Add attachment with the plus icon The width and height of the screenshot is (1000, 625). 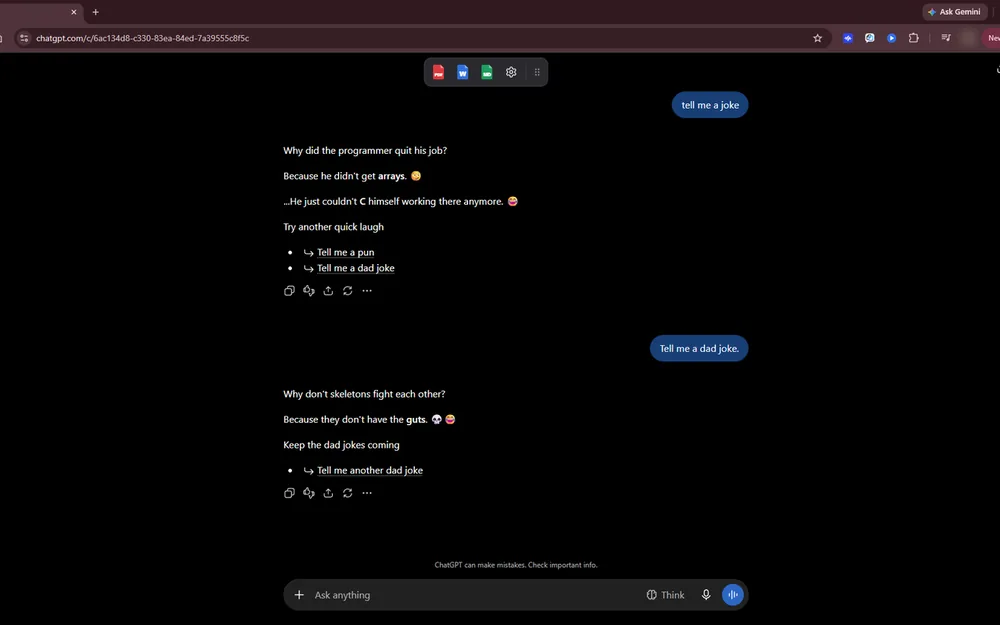tap(299, 595)
